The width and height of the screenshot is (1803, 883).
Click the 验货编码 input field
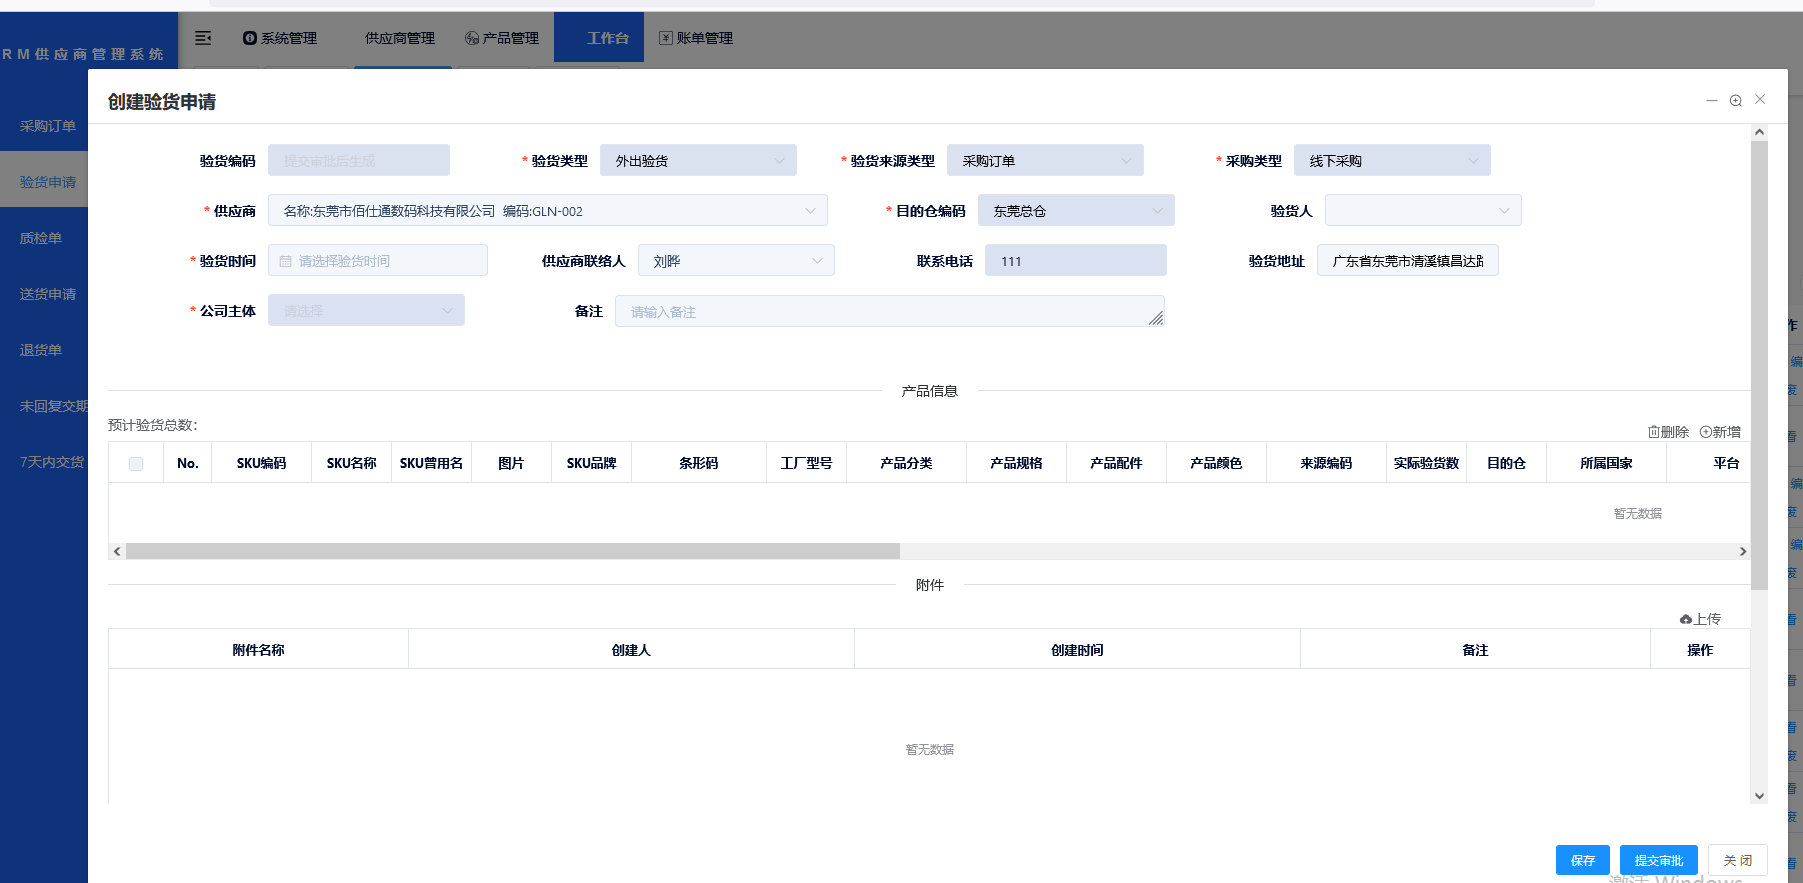coord(359,160)
